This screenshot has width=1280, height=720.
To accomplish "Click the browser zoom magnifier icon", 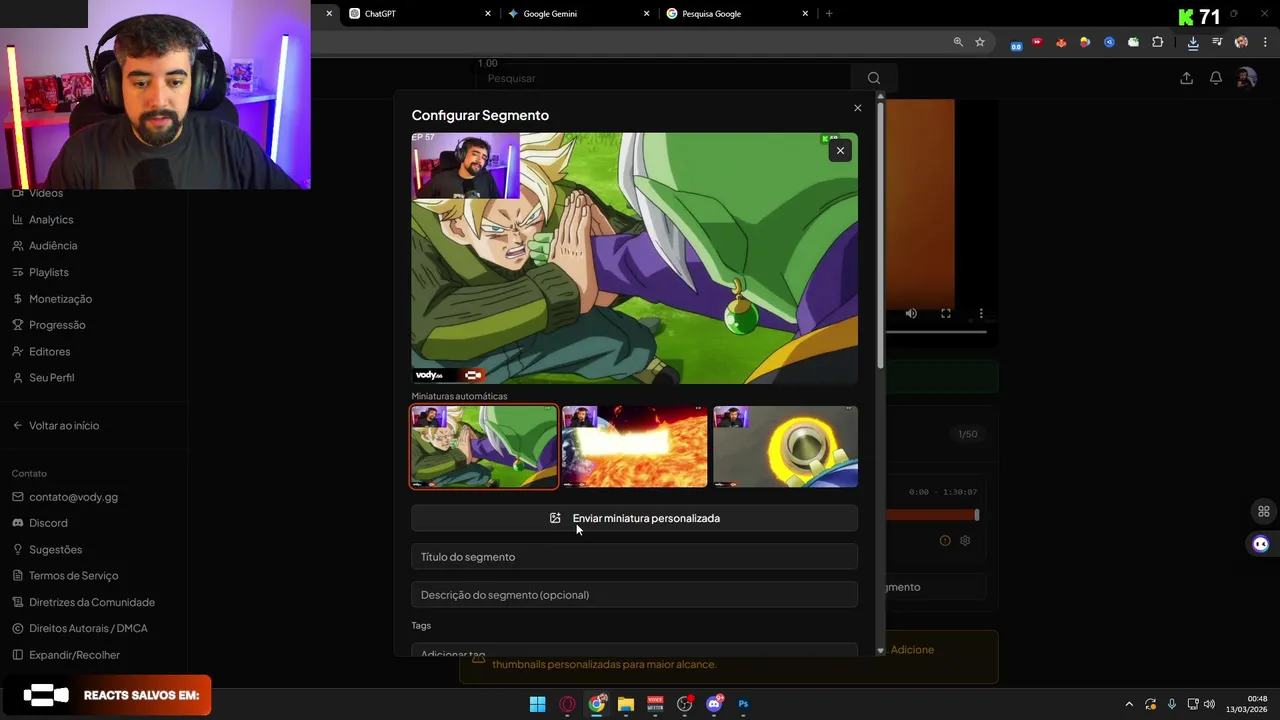I will point(958,42).
